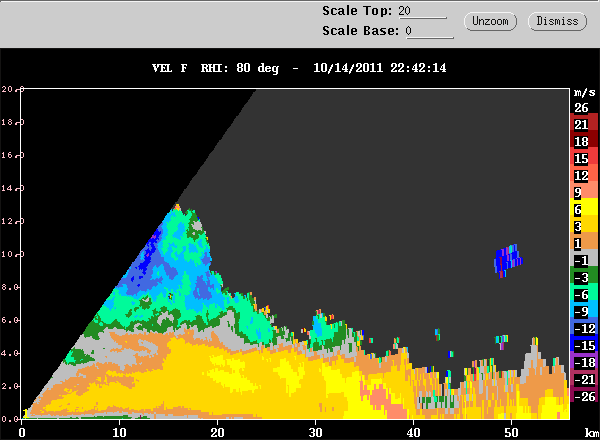This screenshot has height=440, width=600.
Task: Click the 50 km range axis label
Action: click(x=511, y=433)
